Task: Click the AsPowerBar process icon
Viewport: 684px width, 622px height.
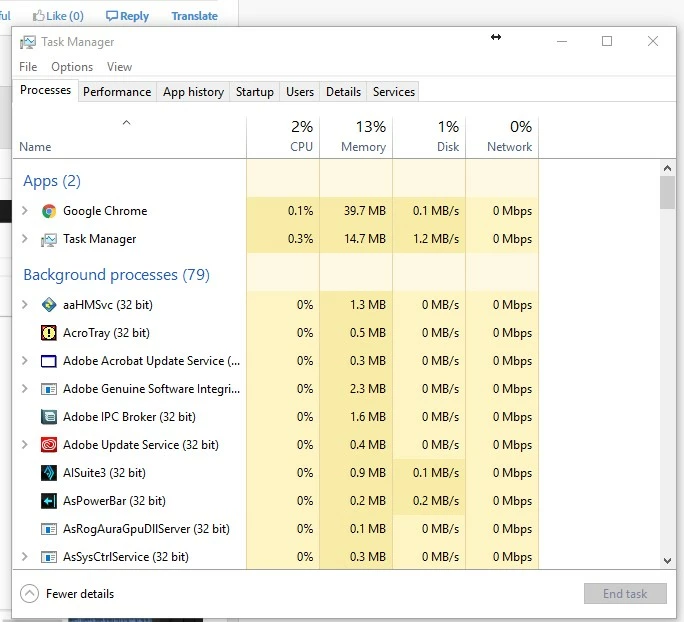Action: click(49, 501)
